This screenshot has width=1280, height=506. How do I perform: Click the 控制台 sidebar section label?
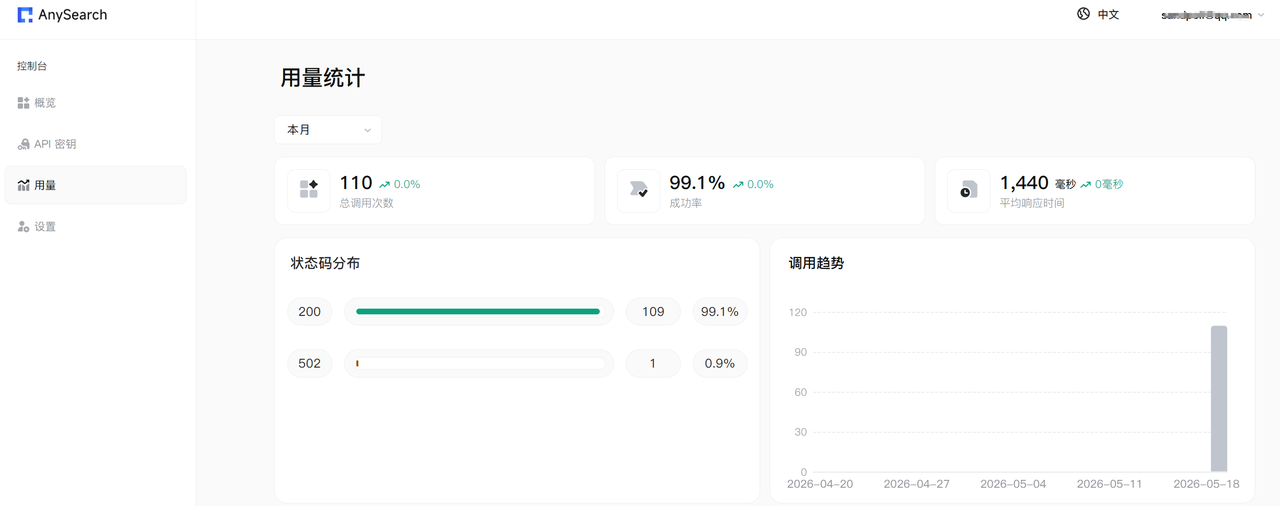pos(32,66)
